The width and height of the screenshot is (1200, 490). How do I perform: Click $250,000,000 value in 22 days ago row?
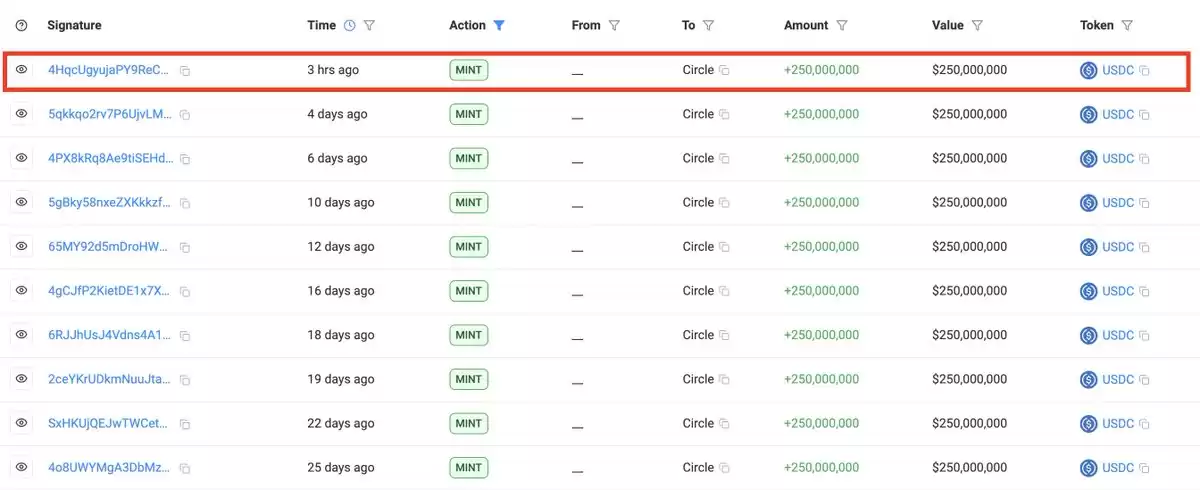point(969,423)
